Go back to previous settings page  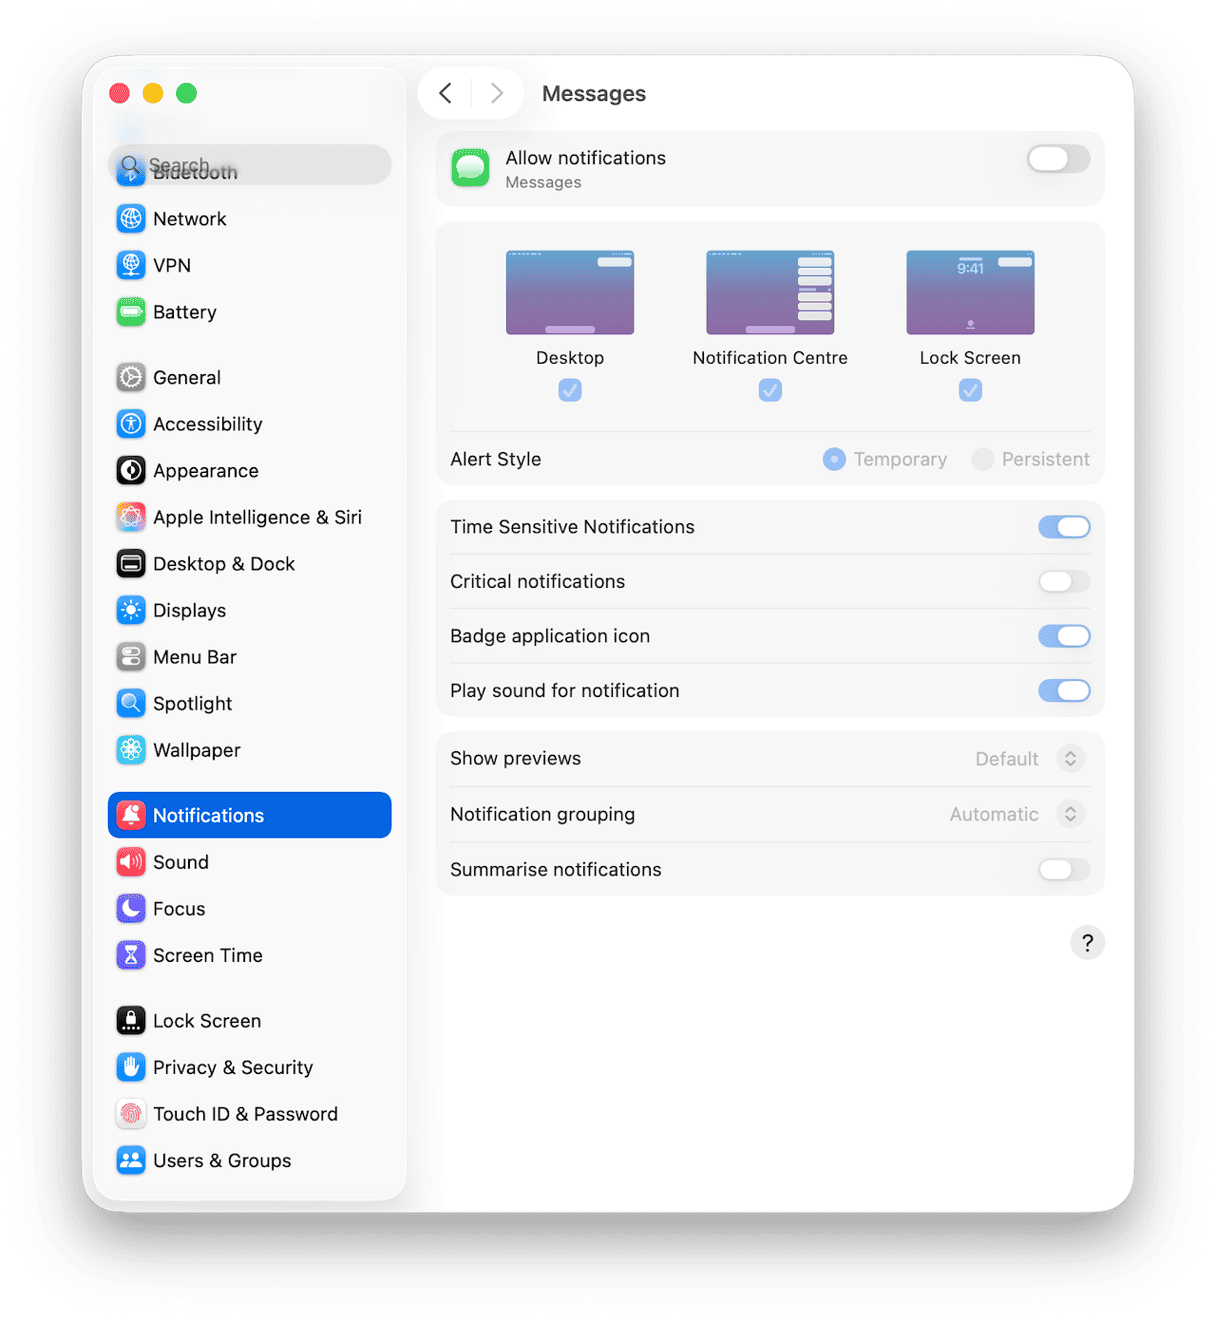446,94
